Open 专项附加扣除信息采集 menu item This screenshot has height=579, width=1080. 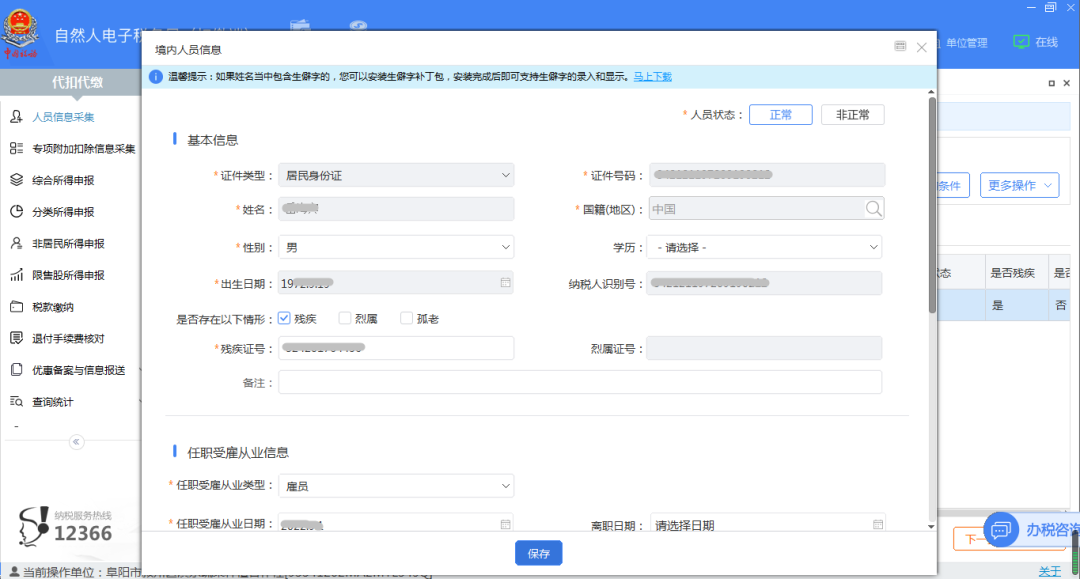click(83, 149)
